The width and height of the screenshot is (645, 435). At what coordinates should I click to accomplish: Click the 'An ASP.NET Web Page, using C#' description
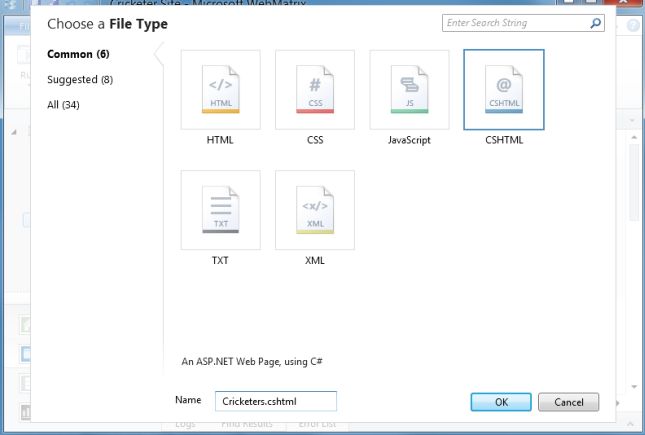(252, 362)
